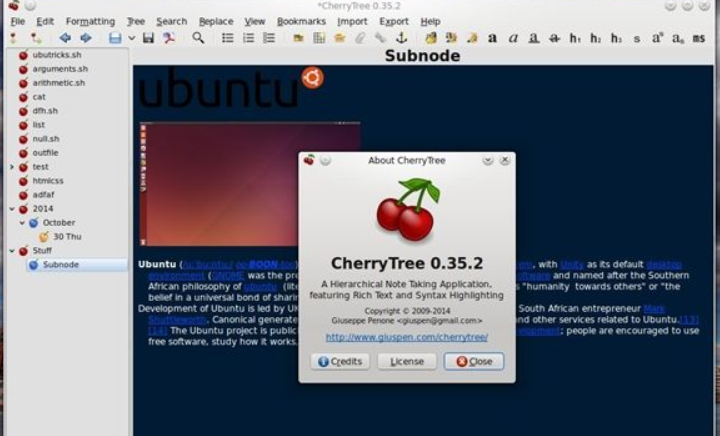Click the Credits button
The height and width of the screenshot is (436, 720).
tap(340, 361)
